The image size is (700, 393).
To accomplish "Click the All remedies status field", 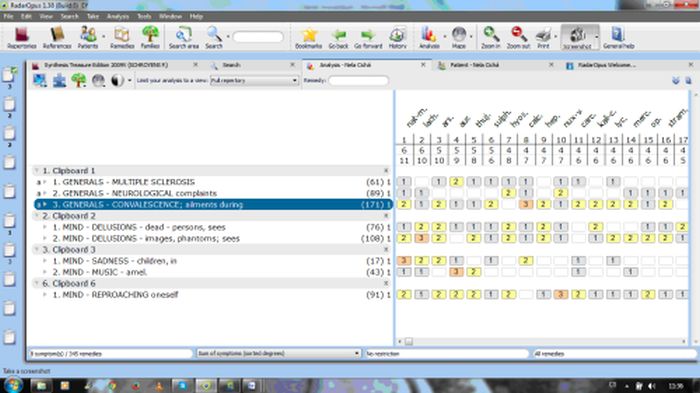I will (614, 353).
